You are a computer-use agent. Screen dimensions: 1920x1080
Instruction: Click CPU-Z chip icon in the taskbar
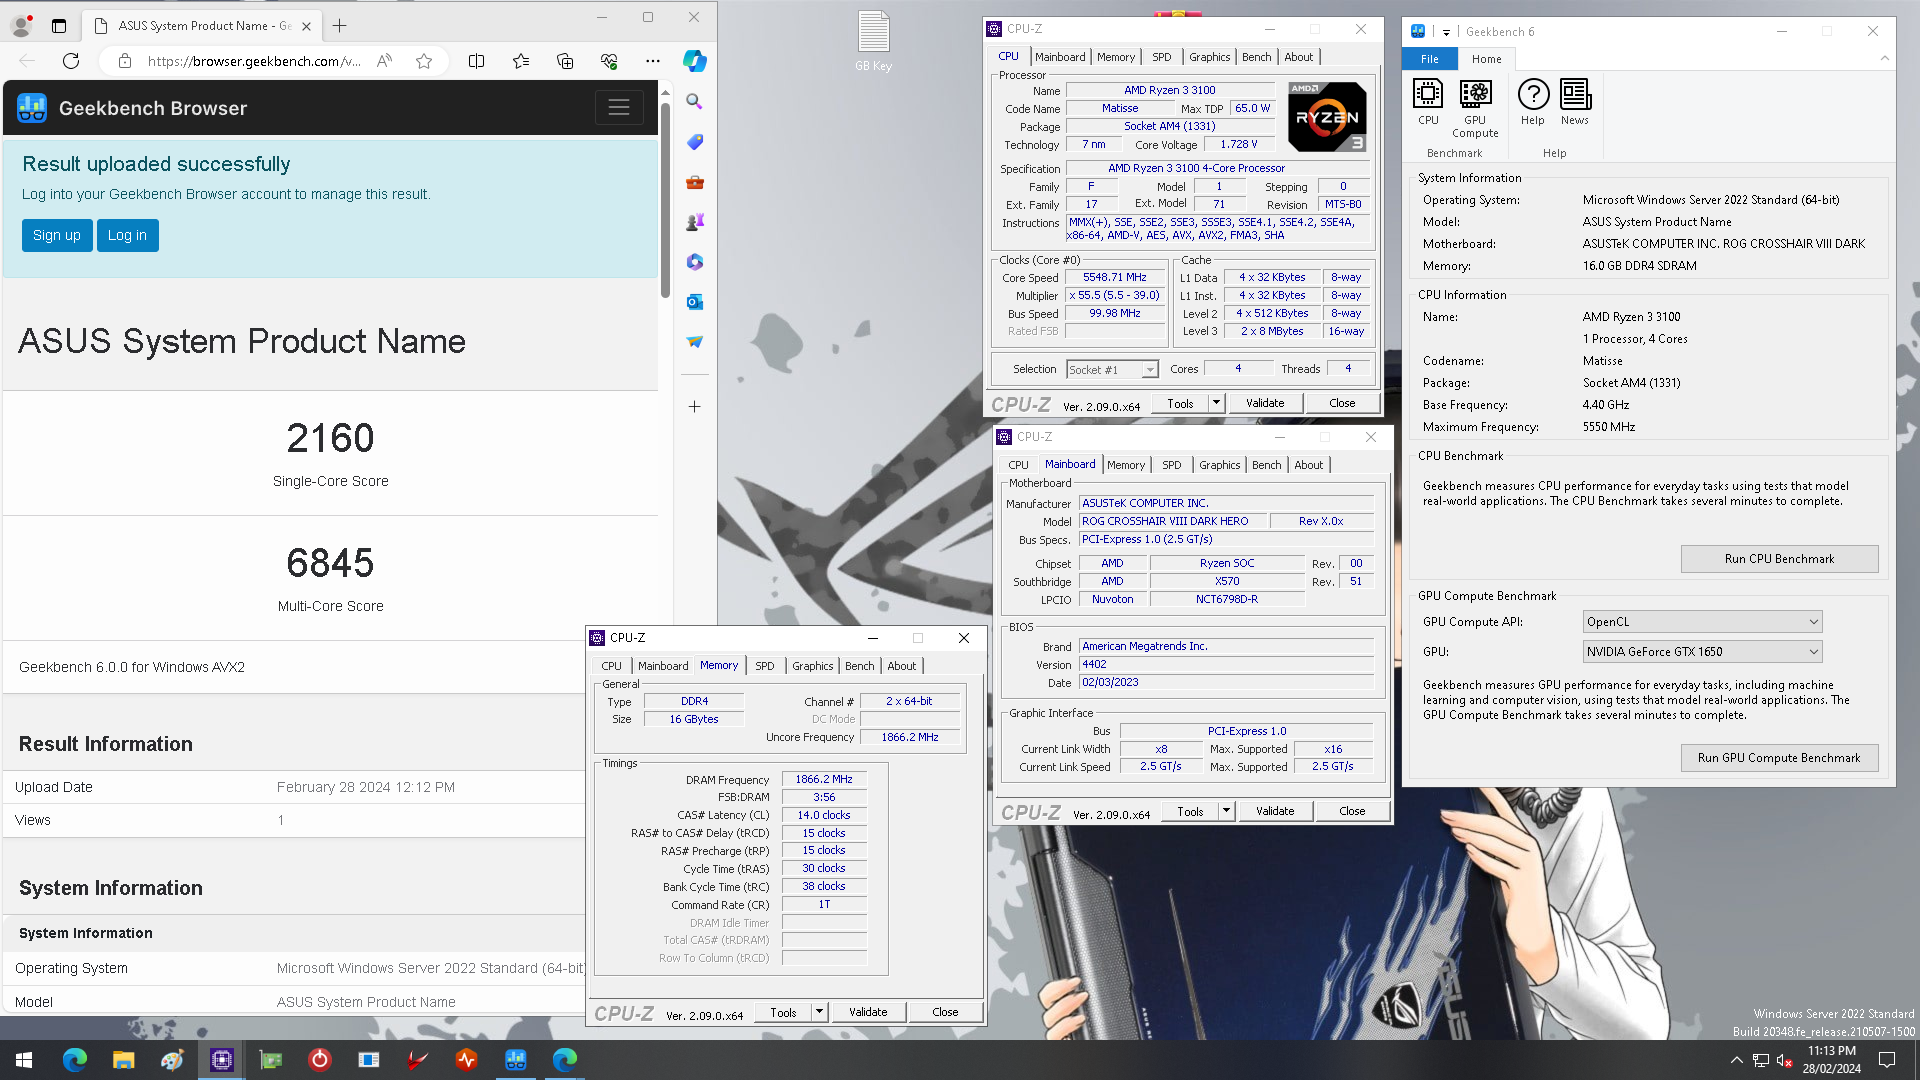coord(222,1059)
